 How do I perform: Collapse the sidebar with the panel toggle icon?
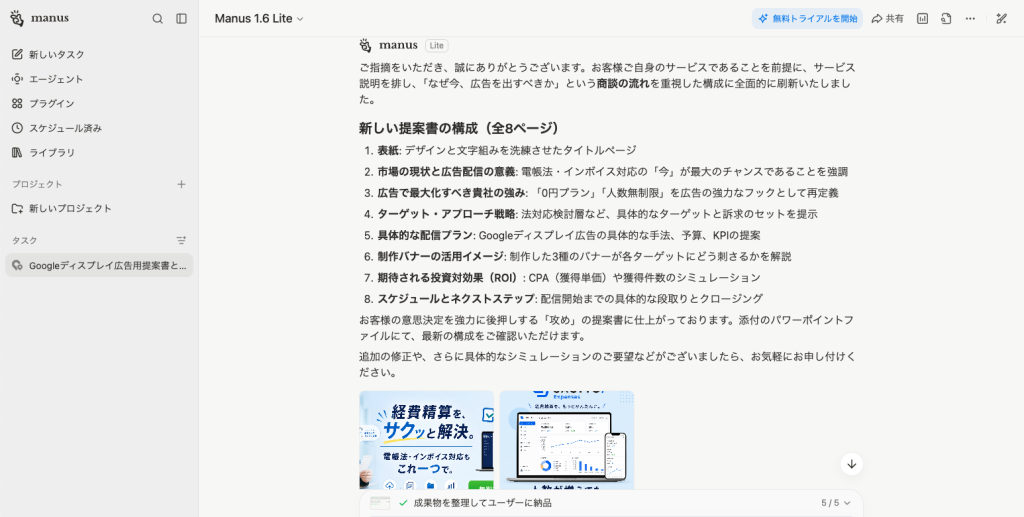click(182, 19)
